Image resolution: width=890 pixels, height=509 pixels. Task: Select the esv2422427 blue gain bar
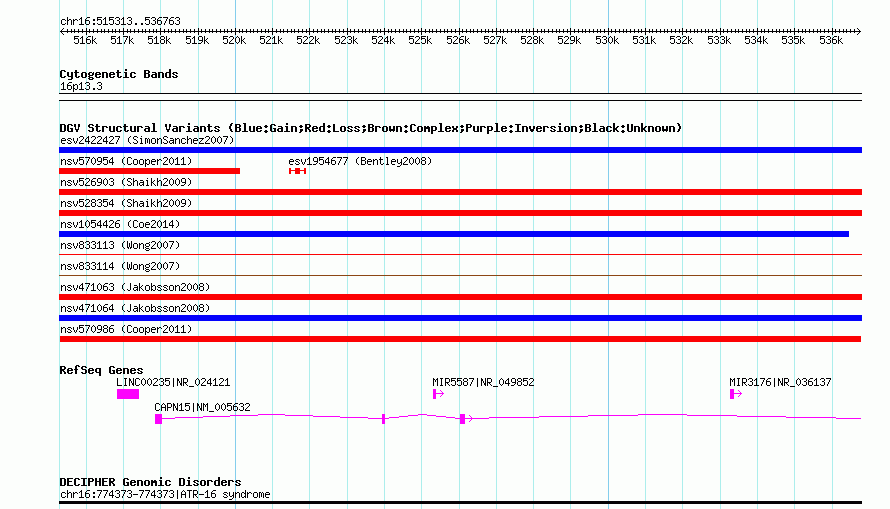coord(460,150)
